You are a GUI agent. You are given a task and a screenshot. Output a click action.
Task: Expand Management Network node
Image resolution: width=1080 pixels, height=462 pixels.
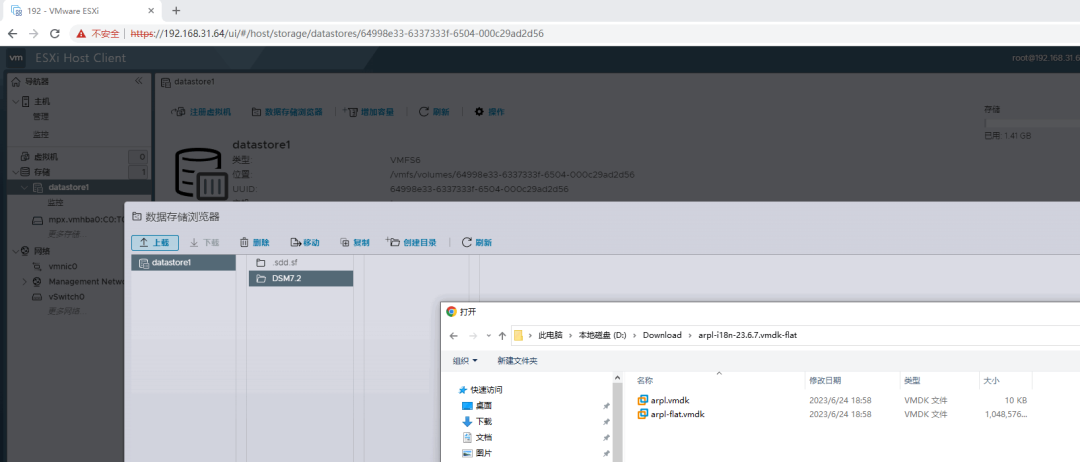click(x=25, y=282)
